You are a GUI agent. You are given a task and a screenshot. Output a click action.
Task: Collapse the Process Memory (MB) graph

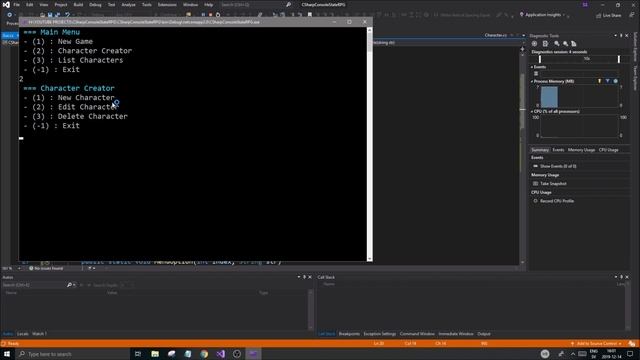tap(532, 81)
